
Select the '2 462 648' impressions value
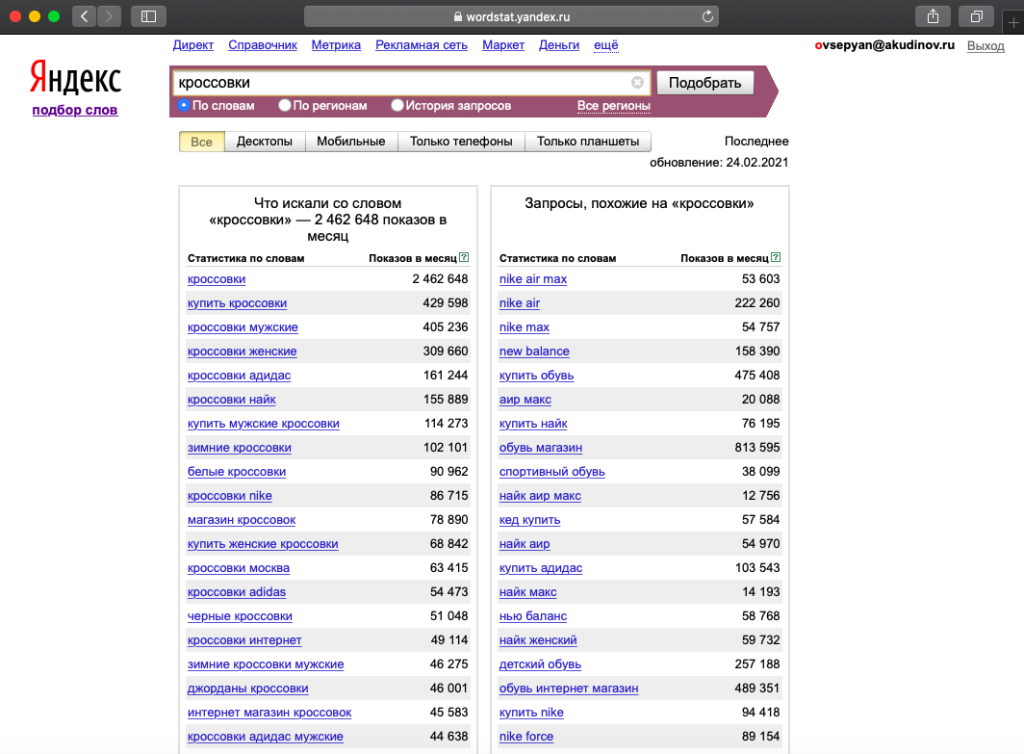pyautogui.click(x=440, y=279)
